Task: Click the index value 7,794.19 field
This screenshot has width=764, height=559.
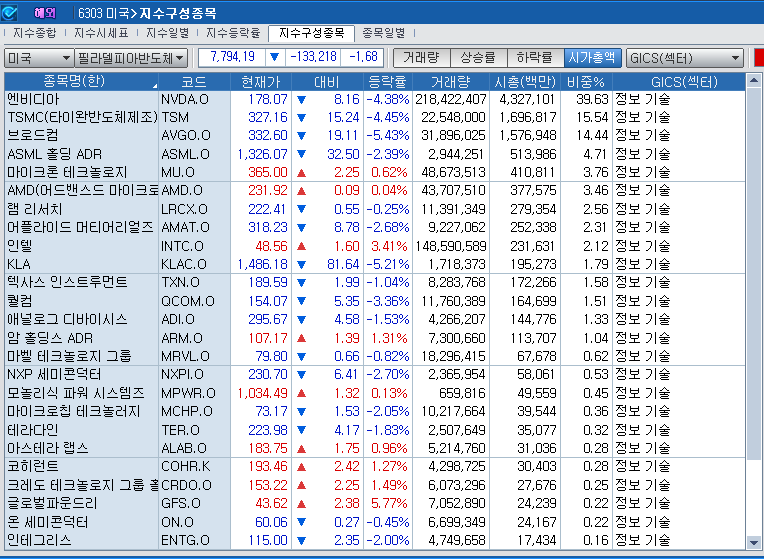Action: [232, 57]
